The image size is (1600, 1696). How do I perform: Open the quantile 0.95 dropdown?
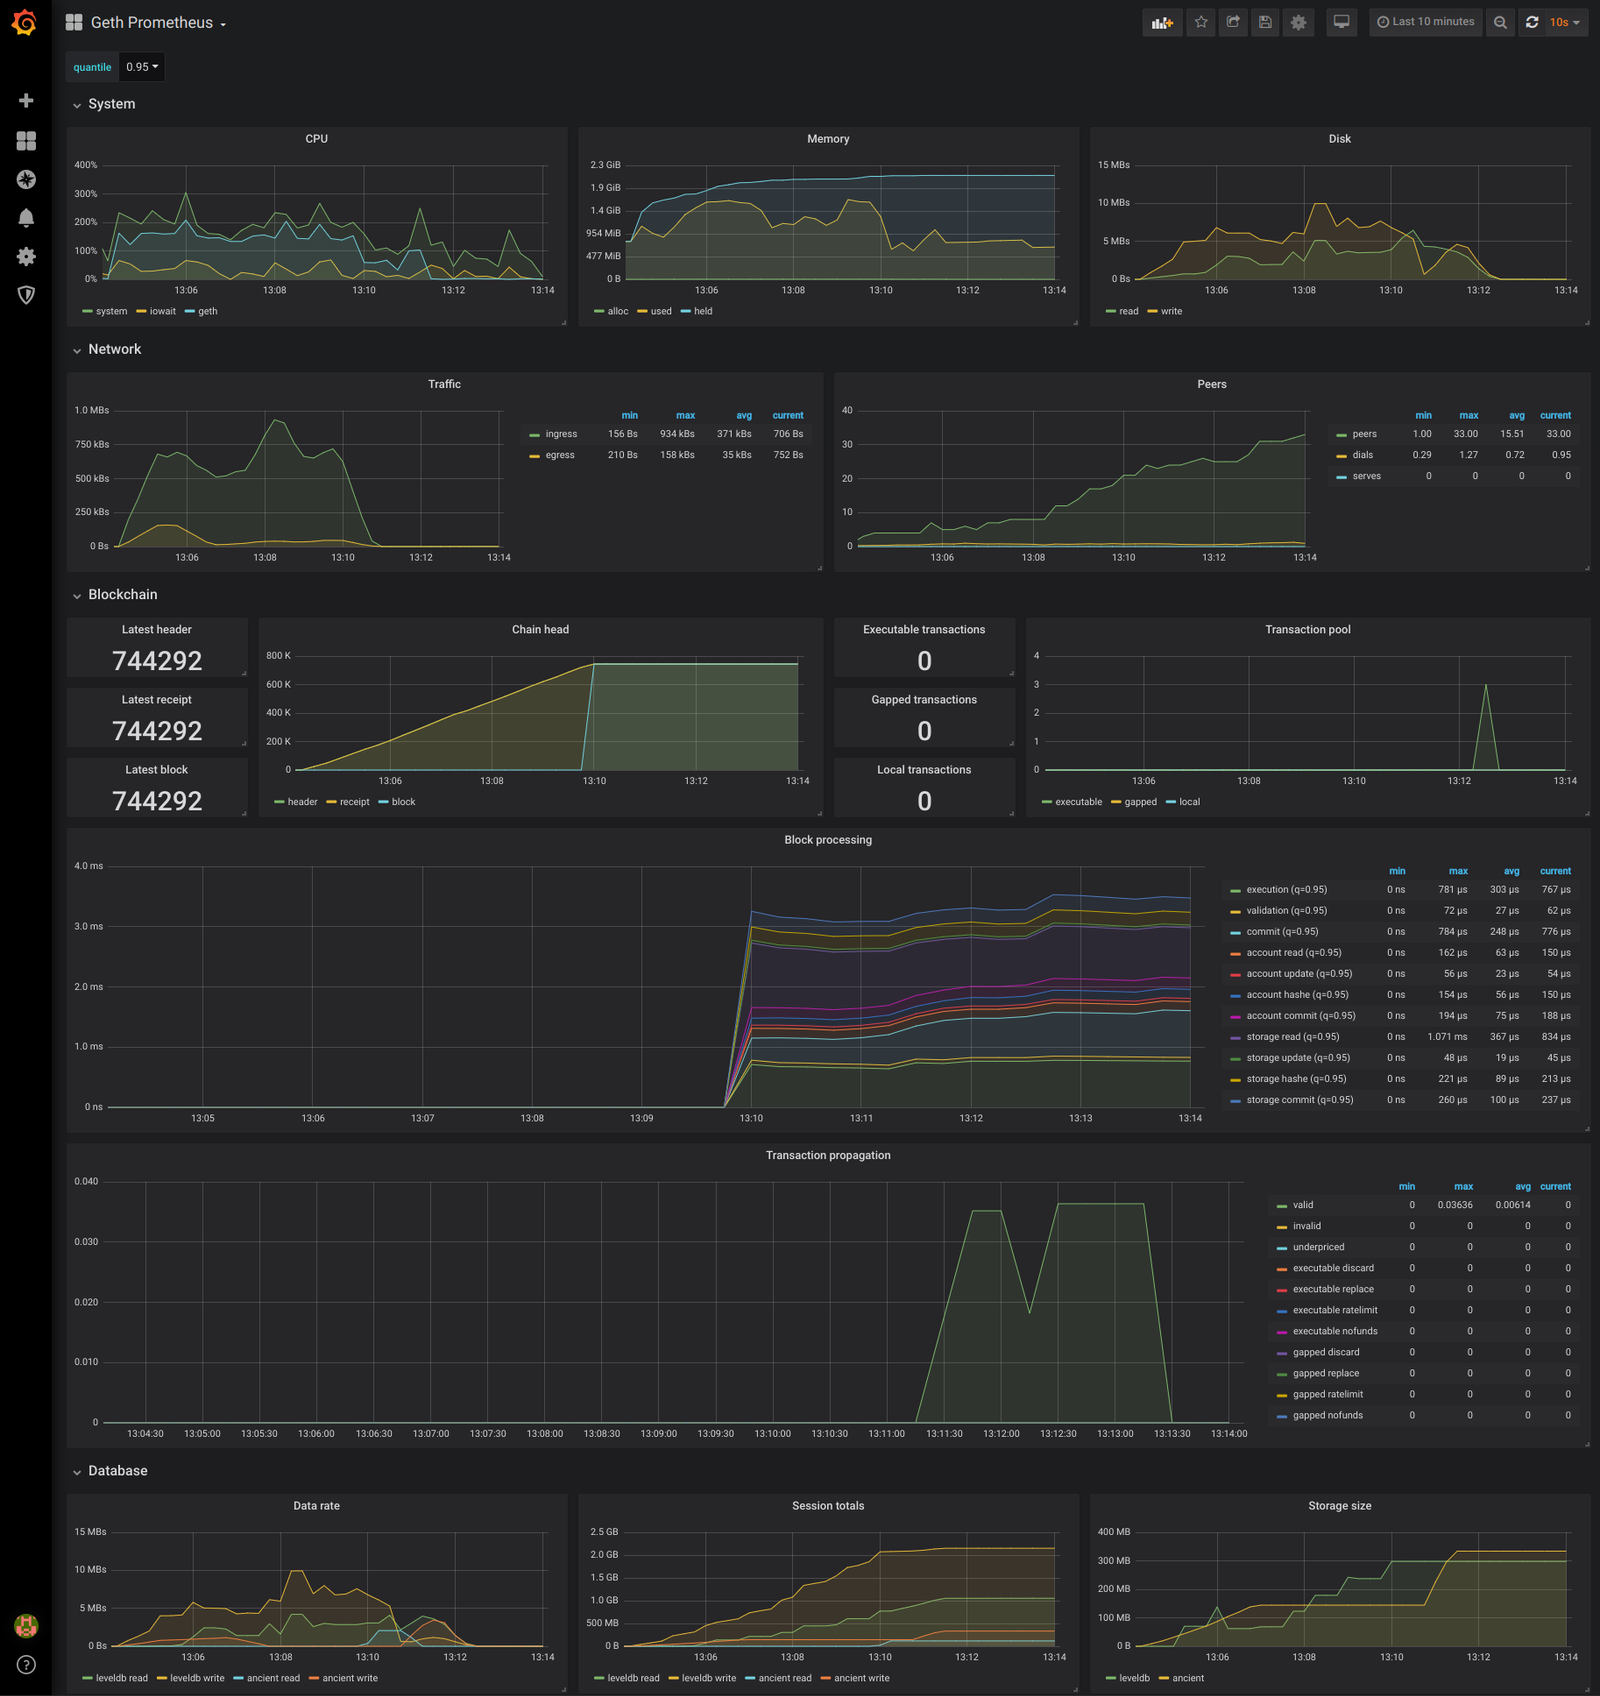[140, 66]
